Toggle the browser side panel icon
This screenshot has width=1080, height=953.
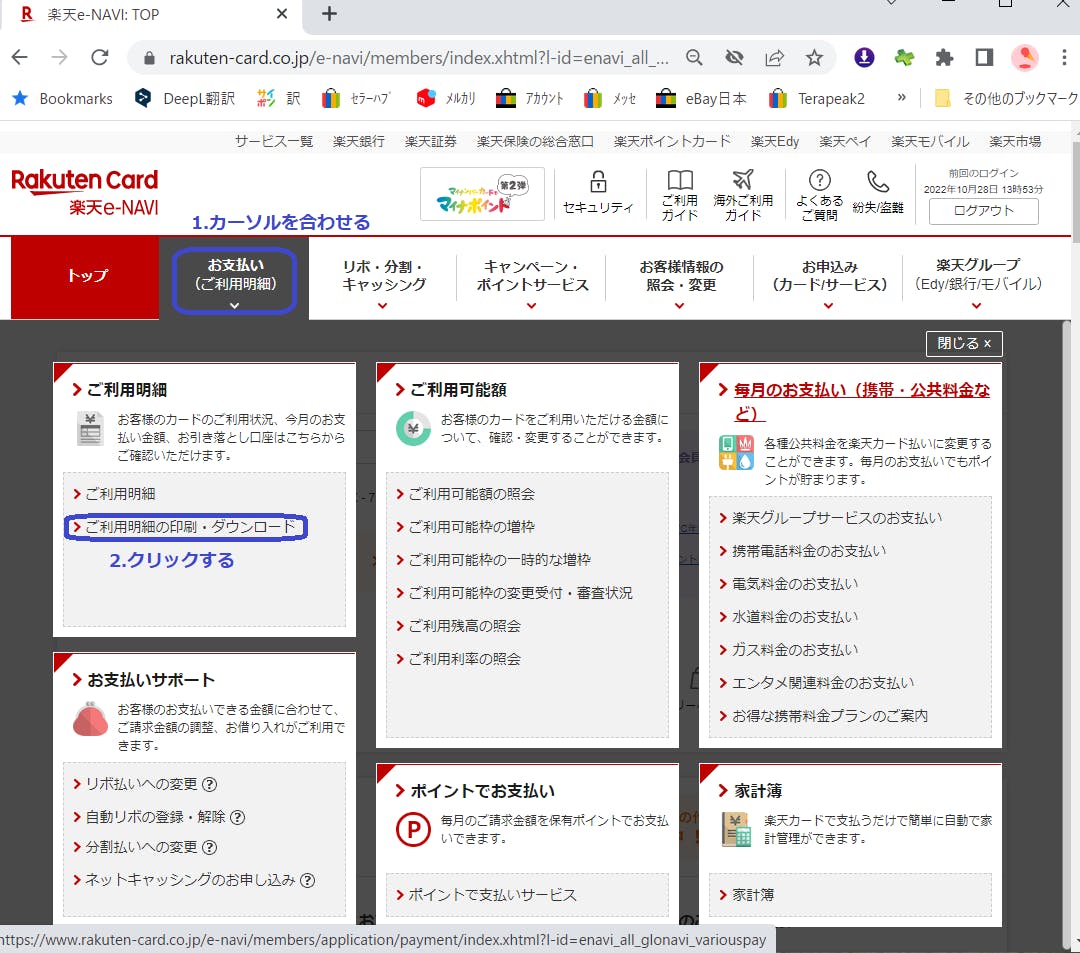[984, 58]
